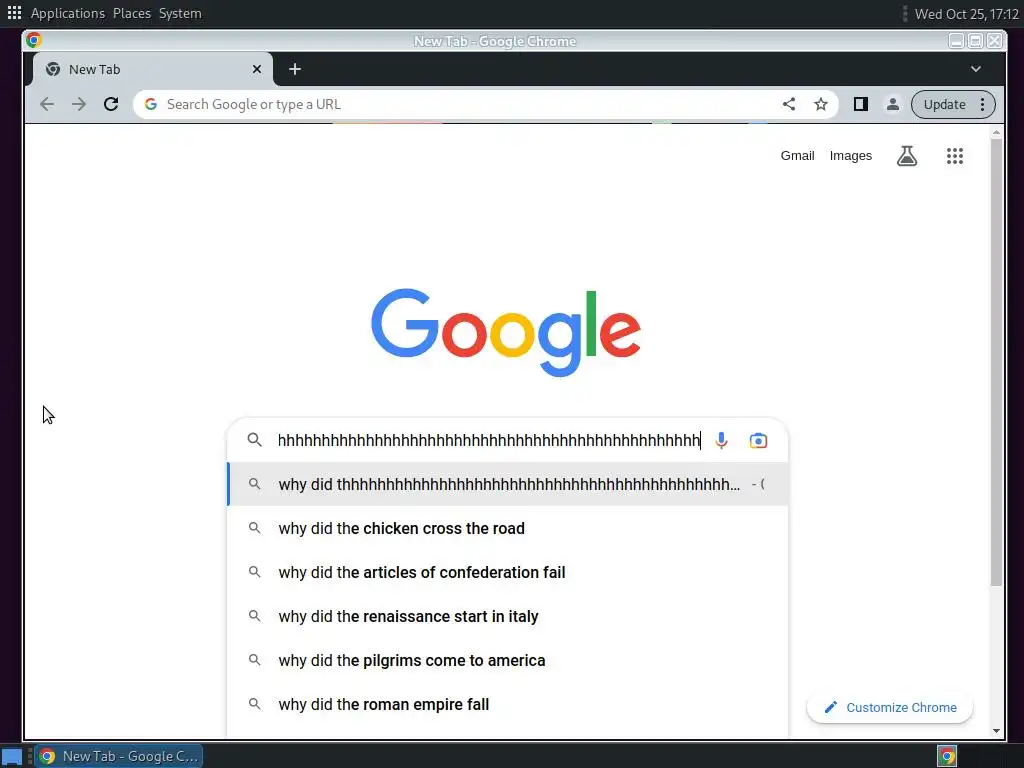Share this page using the share icon
Screen dimensions: 1024x768
click(789, 104)
